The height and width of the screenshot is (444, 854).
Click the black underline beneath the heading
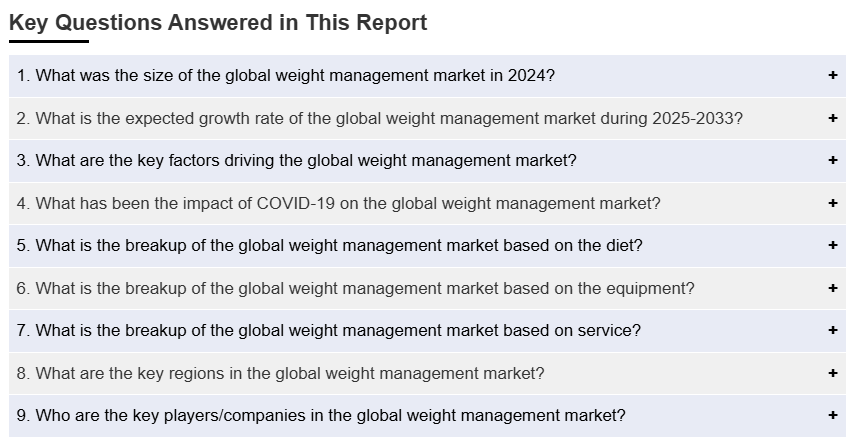[x=48, y=42]
